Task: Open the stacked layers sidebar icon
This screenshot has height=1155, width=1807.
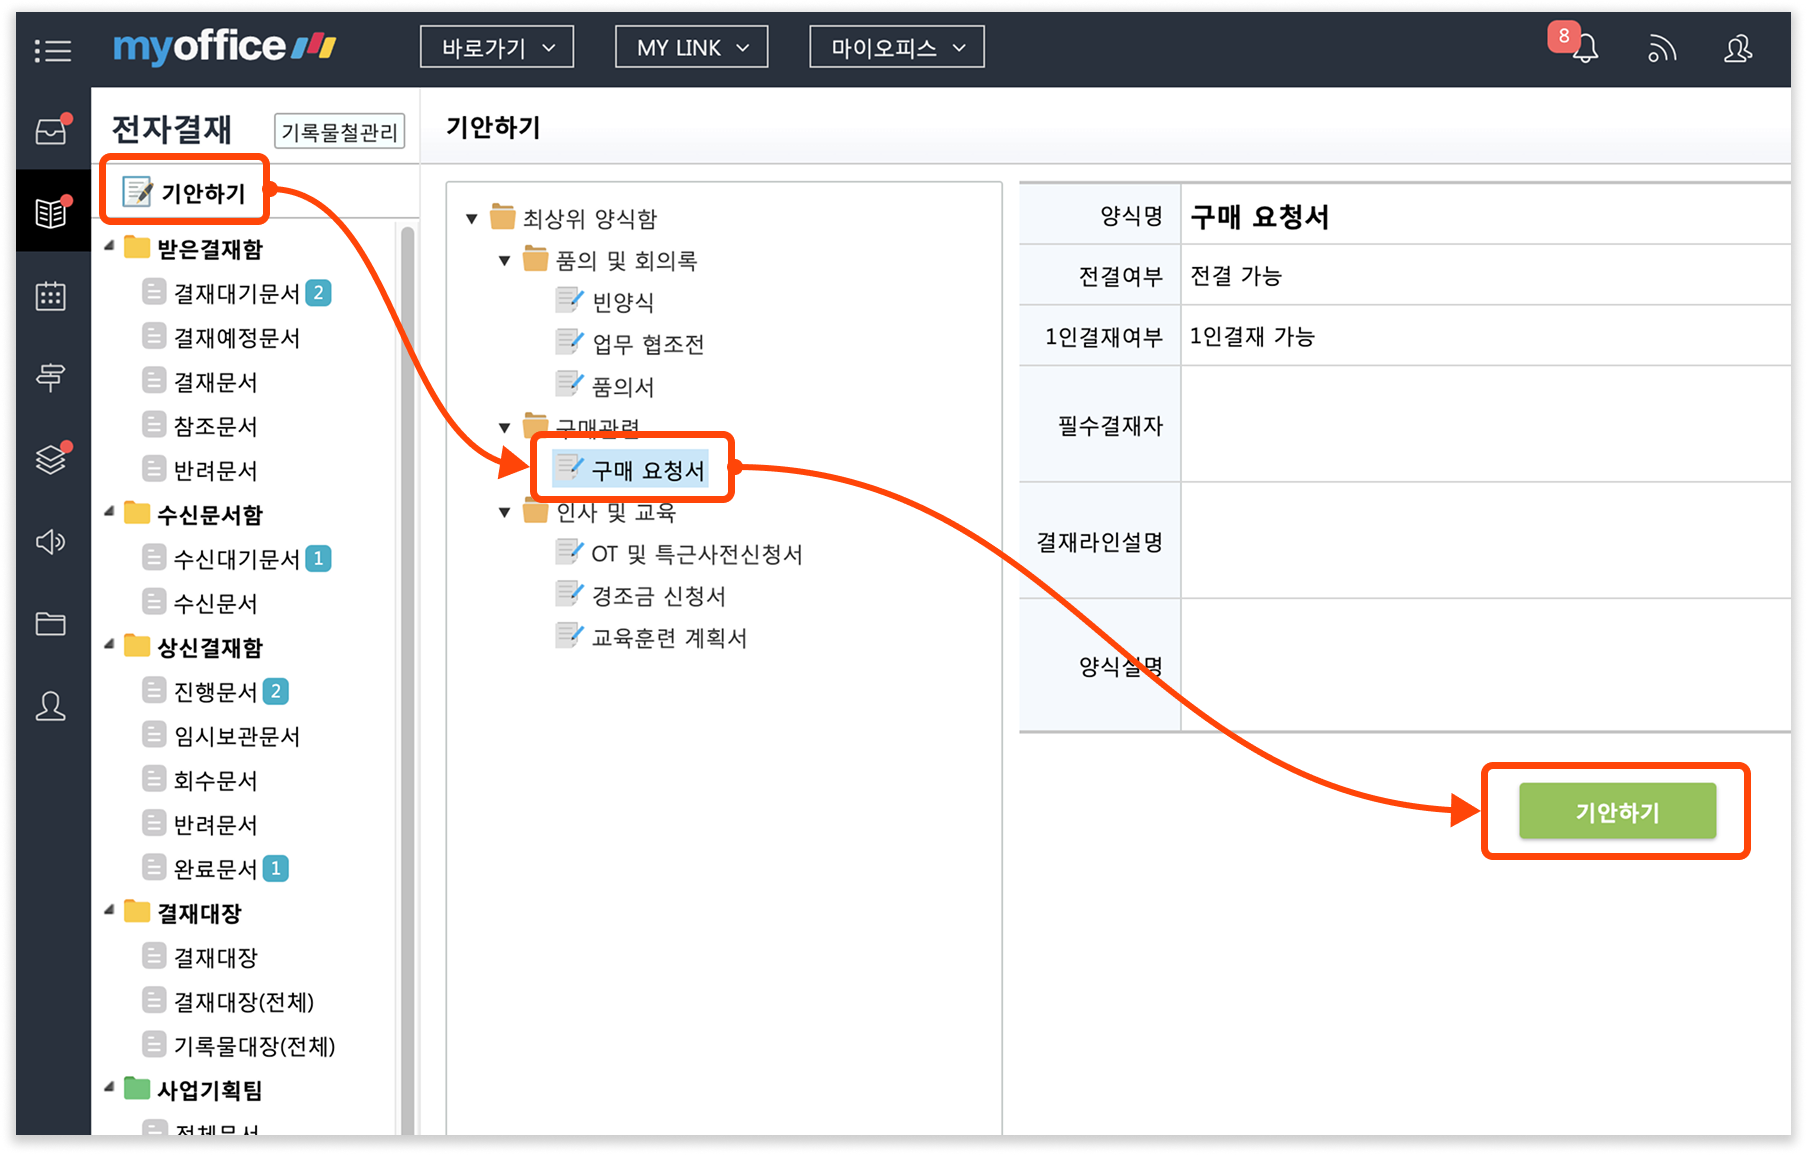Action: [x=51, y=458]
